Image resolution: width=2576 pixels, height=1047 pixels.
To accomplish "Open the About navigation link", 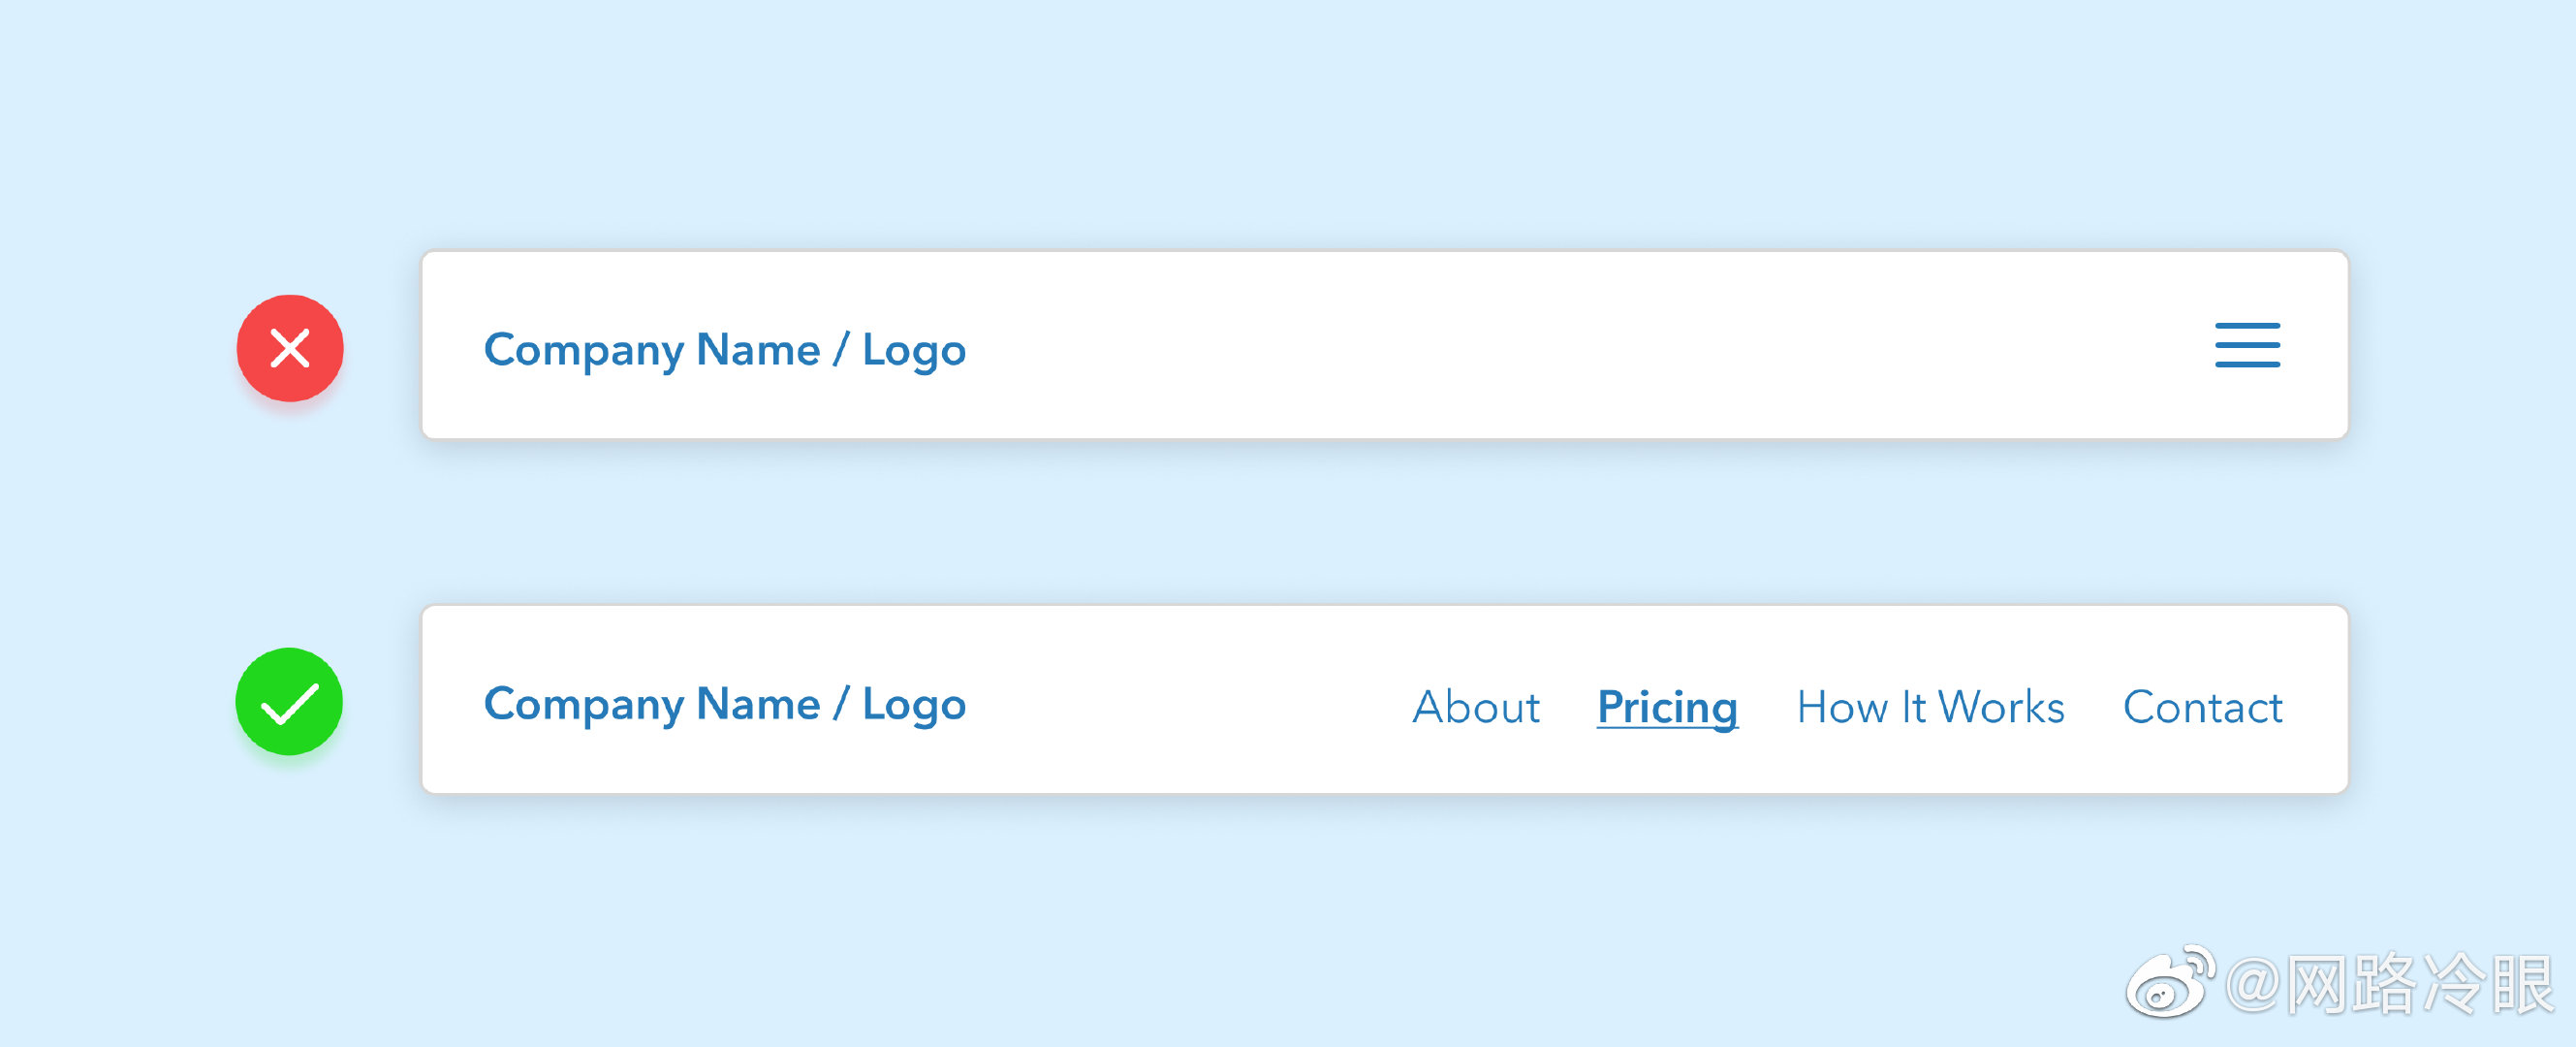I will pyautogui.click(x=1475, y=707).
